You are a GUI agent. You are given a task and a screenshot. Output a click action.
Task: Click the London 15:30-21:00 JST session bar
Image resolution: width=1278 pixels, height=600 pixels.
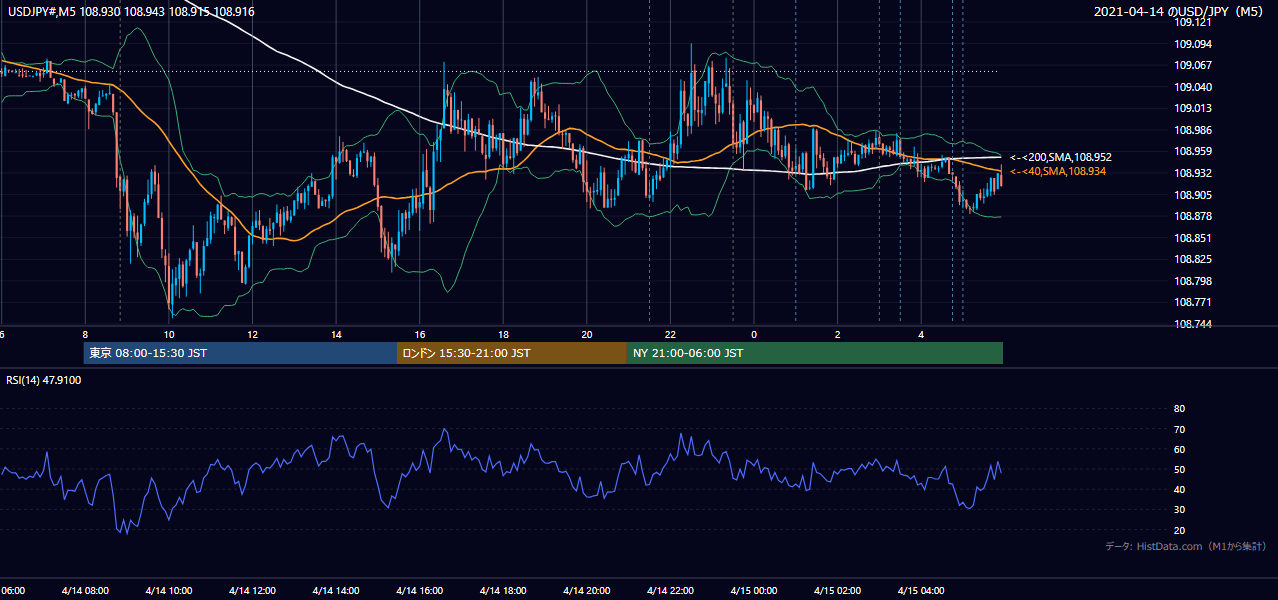[x=512, y=353]
